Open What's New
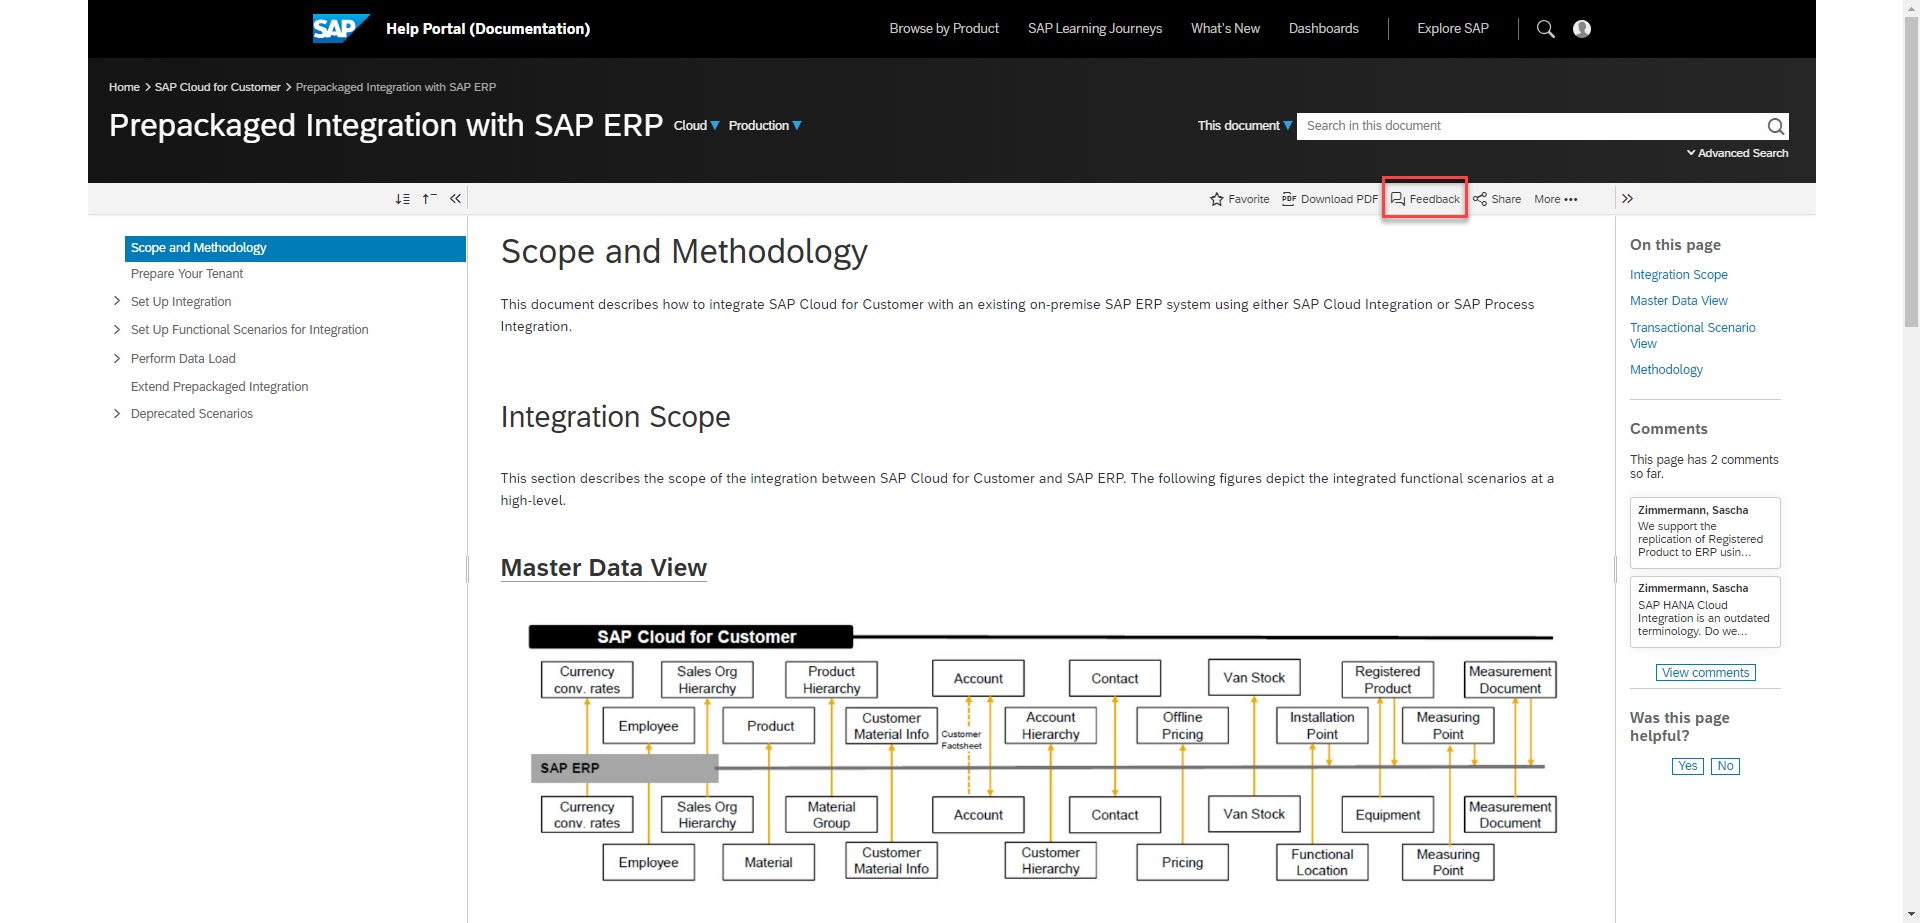The height and width of the screenshot is (923, 1920). click(1225, 29)
